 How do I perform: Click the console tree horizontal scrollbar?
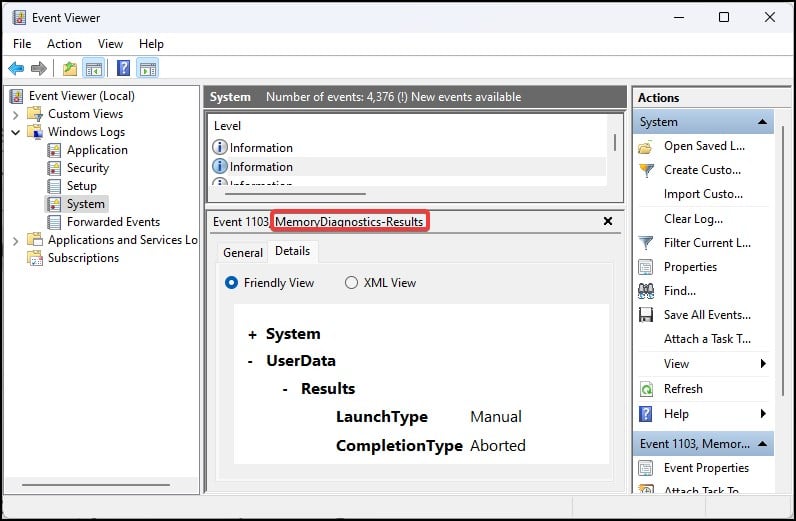[x=95, y=485]
